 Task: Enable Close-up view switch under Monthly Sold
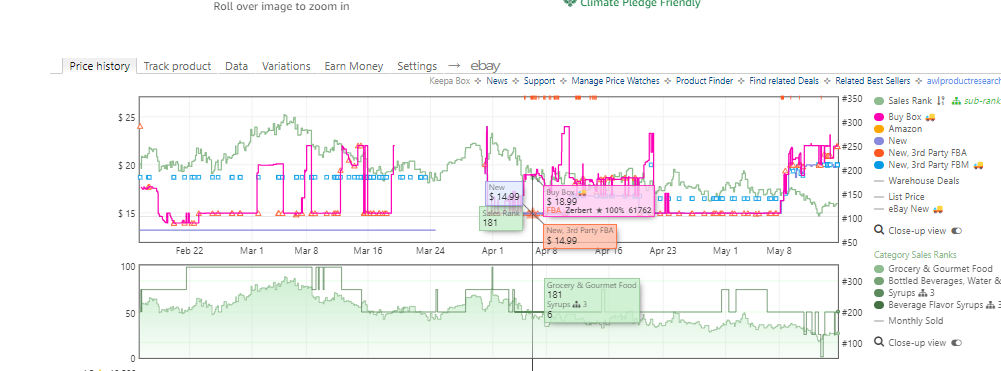pyautogui.click(x=956, y=343)
